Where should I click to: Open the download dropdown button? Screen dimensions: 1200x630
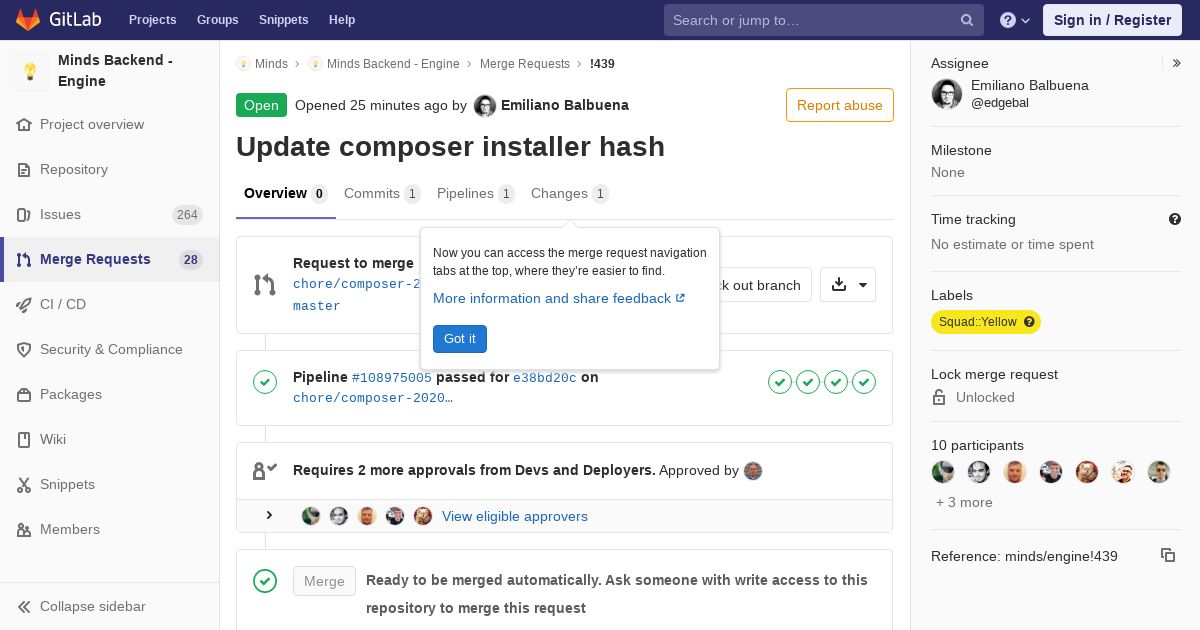pos(848,285)
